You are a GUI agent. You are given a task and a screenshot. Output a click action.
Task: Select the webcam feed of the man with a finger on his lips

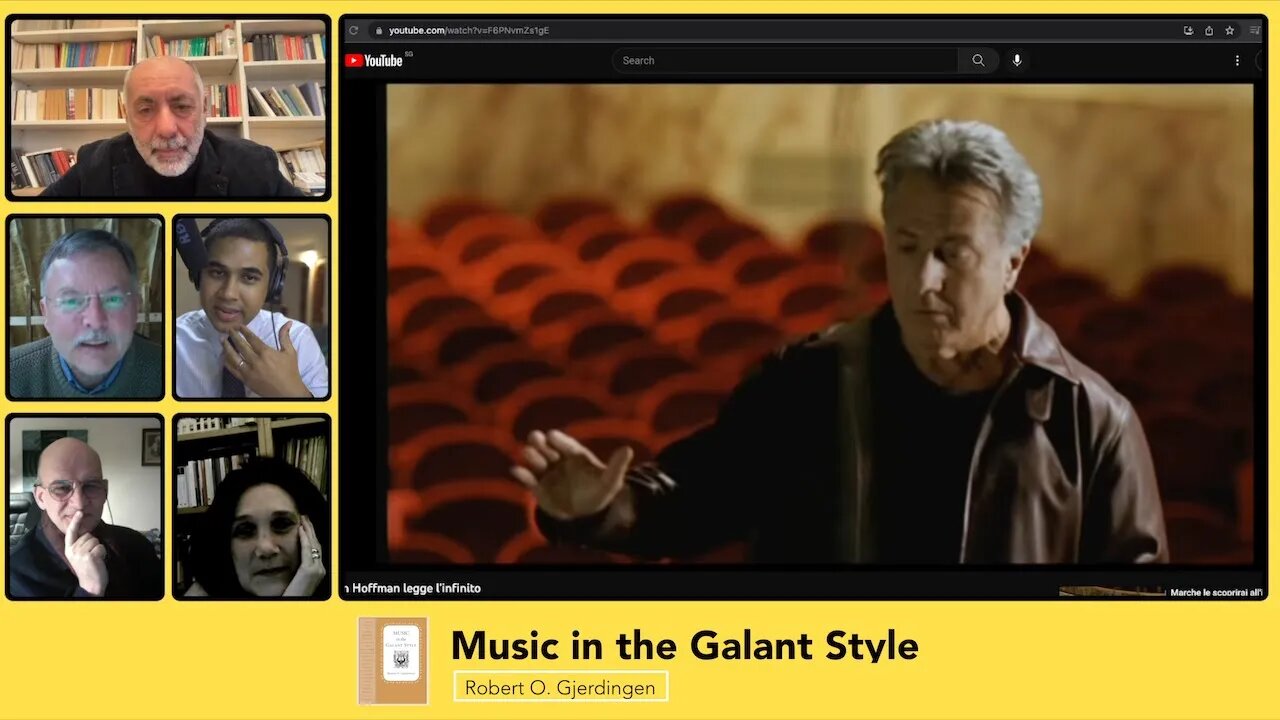tap(85, 507)
